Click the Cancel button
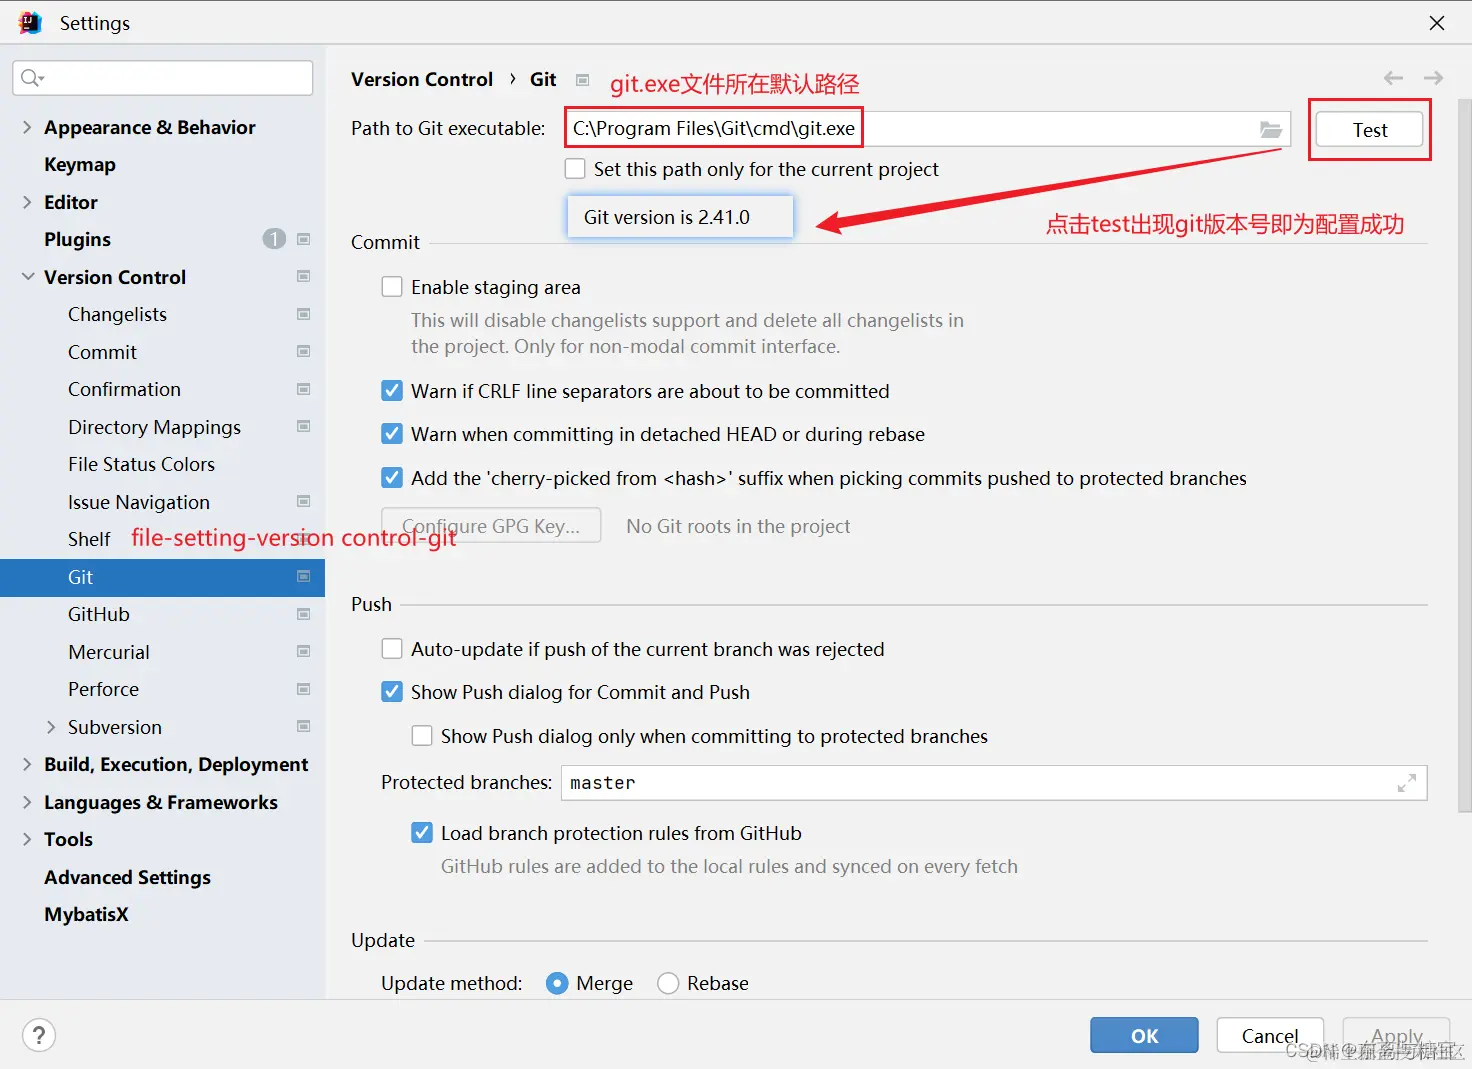 tap(1270, 1035)
